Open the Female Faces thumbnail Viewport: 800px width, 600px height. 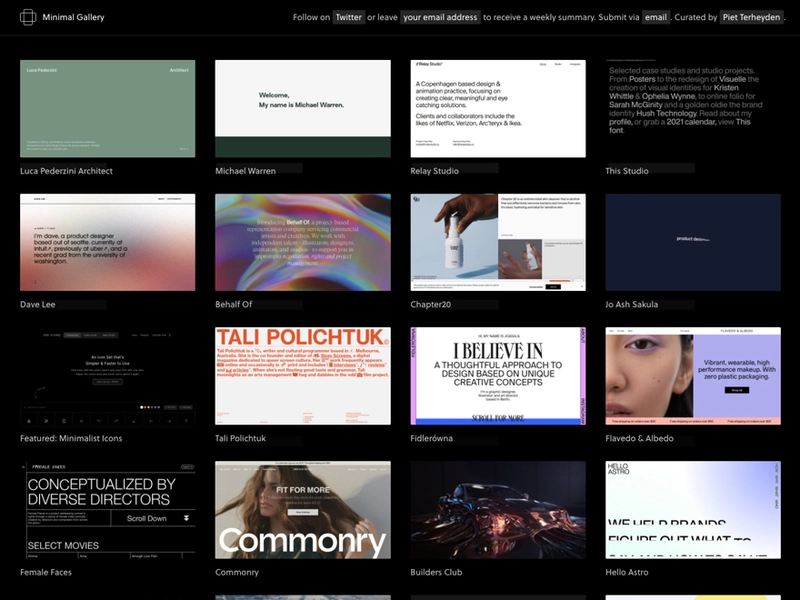[x=108, y=510]
